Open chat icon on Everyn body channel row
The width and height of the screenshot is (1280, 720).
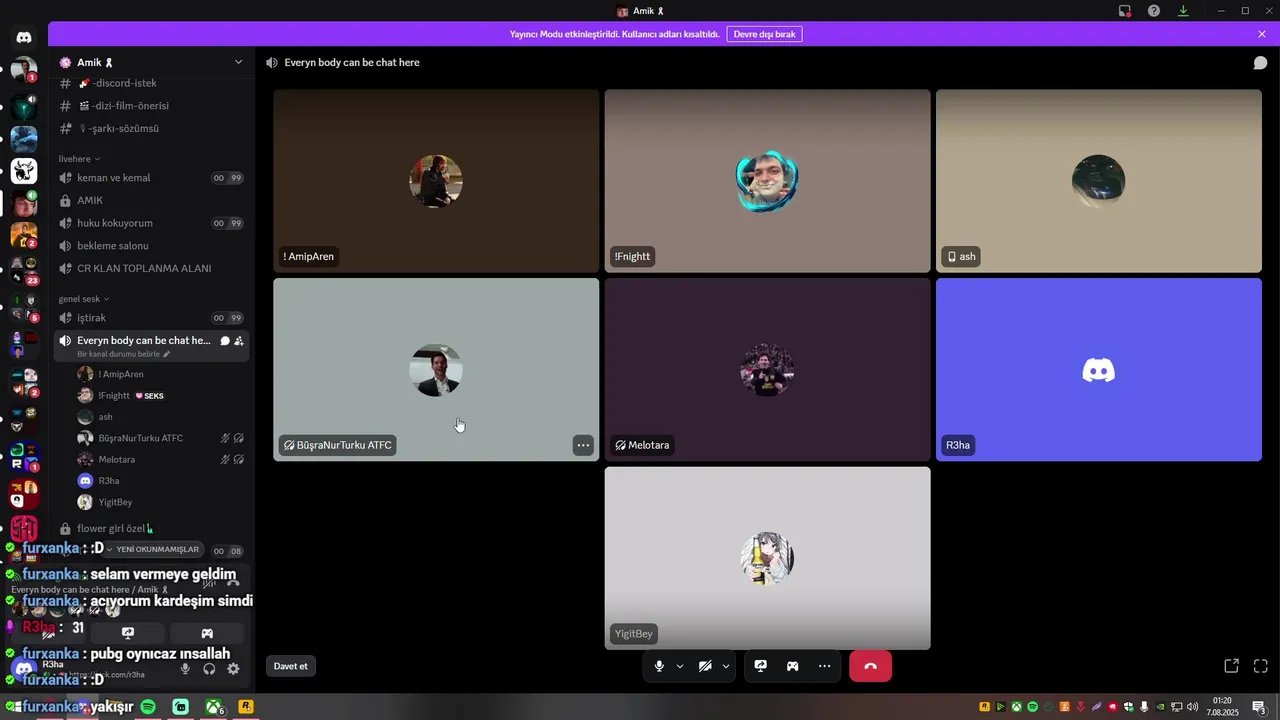pos(225,341)
